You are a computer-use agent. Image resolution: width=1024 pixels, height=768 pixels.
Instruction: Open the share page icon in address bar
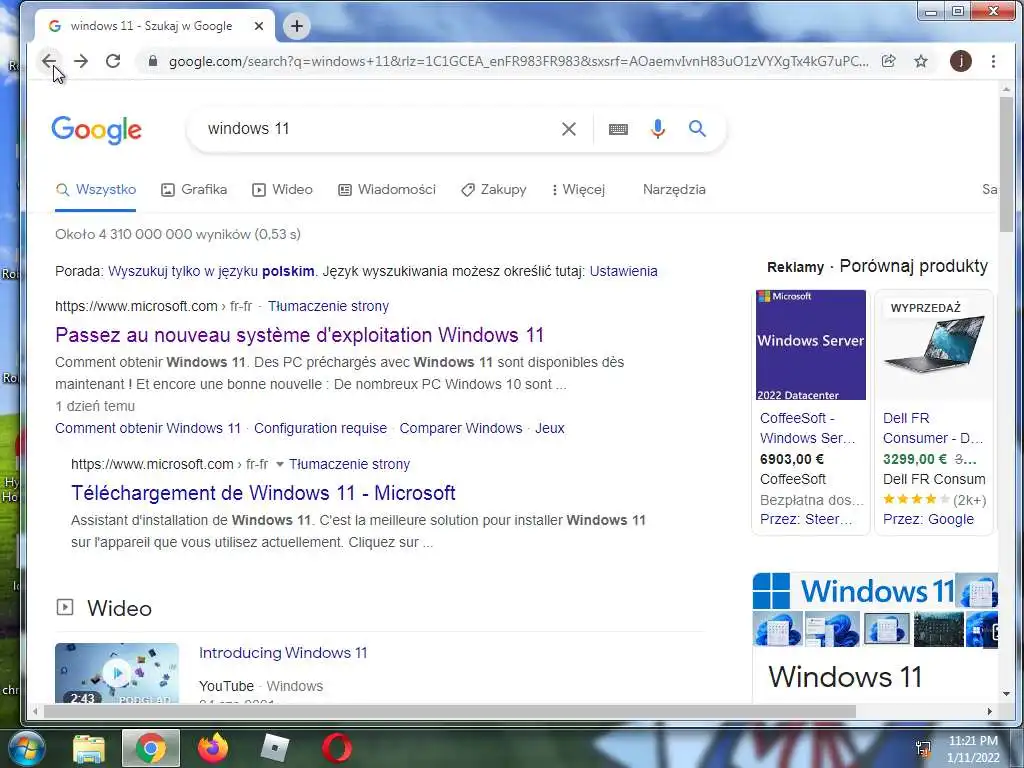(888, 61)
